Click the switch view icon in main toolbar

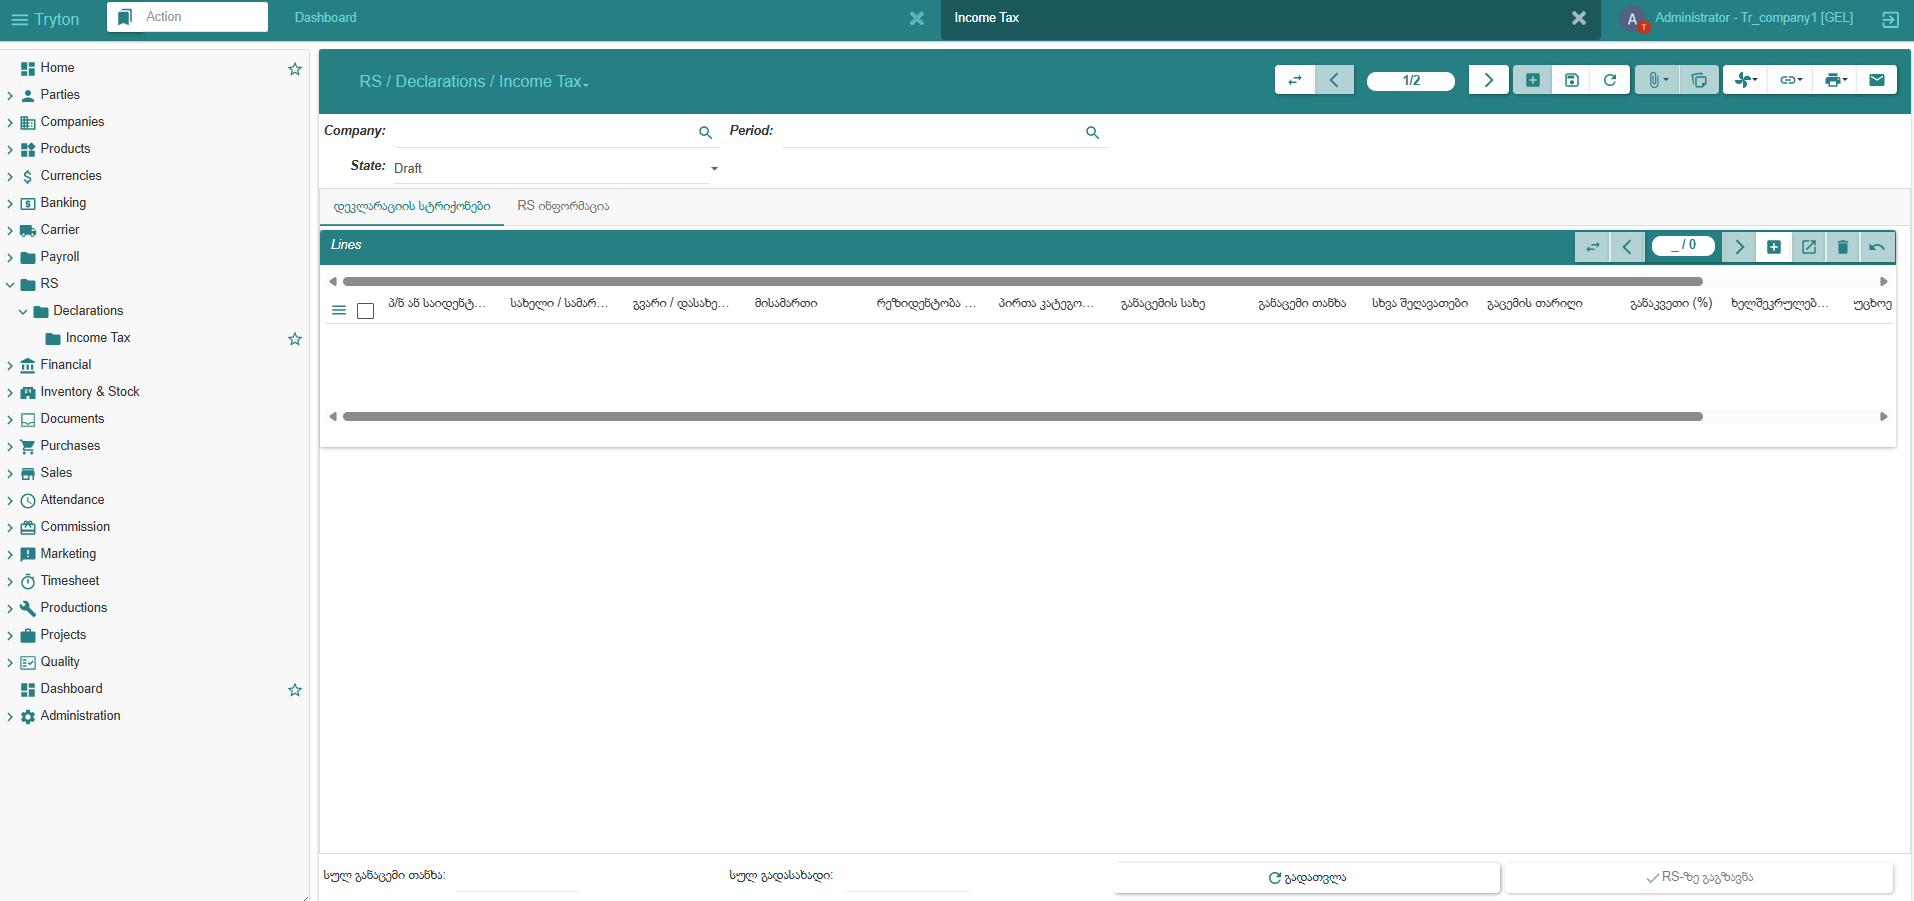[x=1295, y=80]
